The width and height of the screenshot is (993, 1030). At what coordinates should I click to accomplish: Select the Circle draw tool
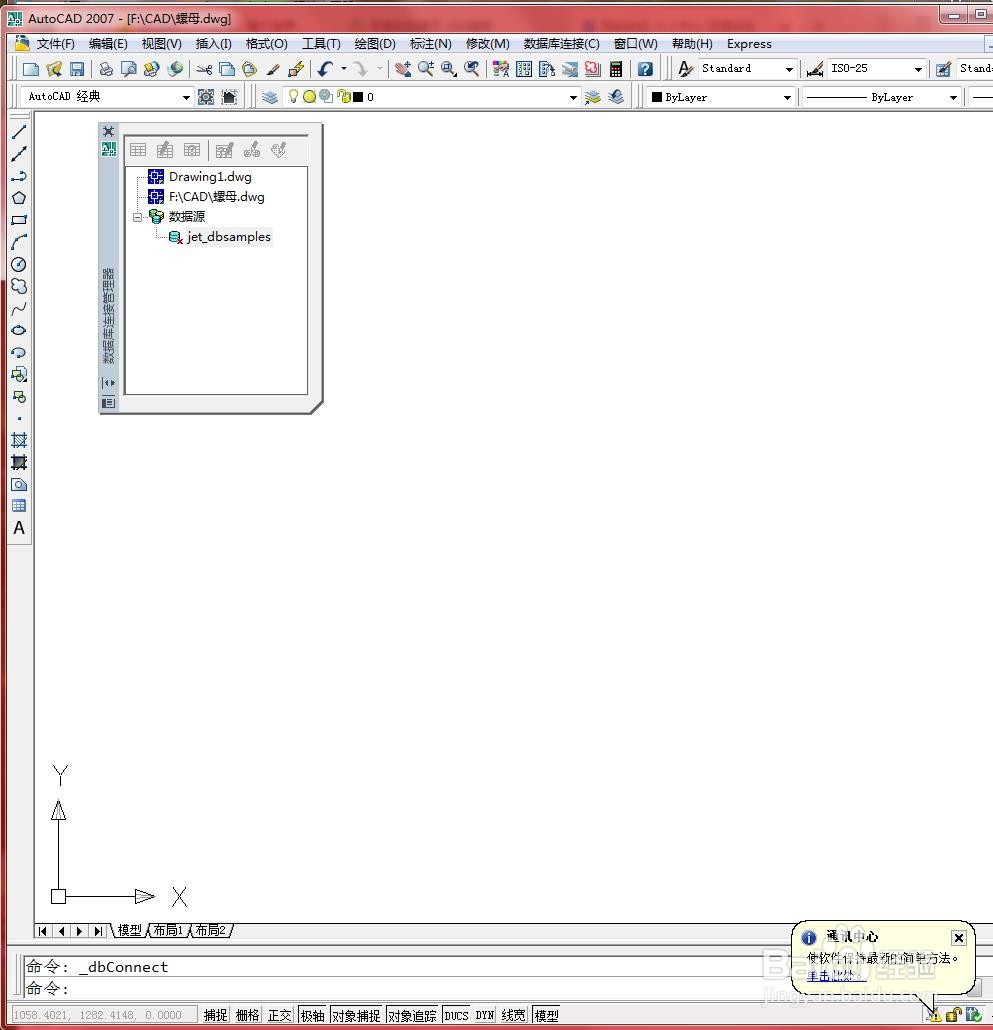tap(19, 264)
